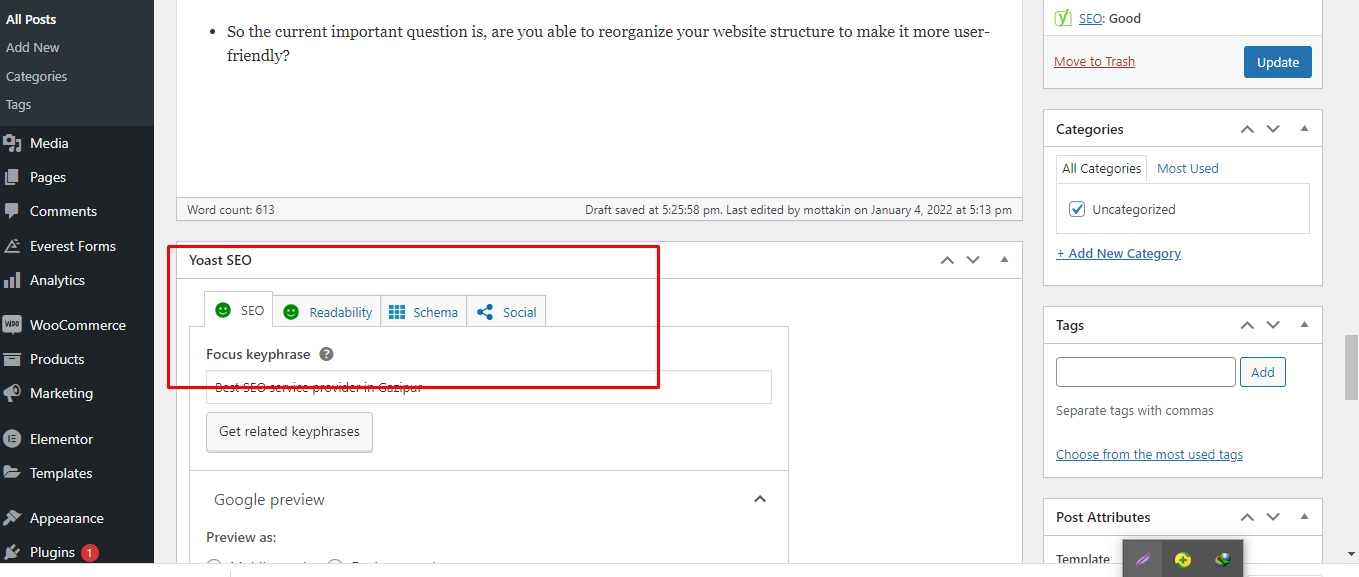Image resolution: width=1359 pixels, height=577 pixels.
Task: Collapse the Yoast SEO meta box
Action: 1004,259
